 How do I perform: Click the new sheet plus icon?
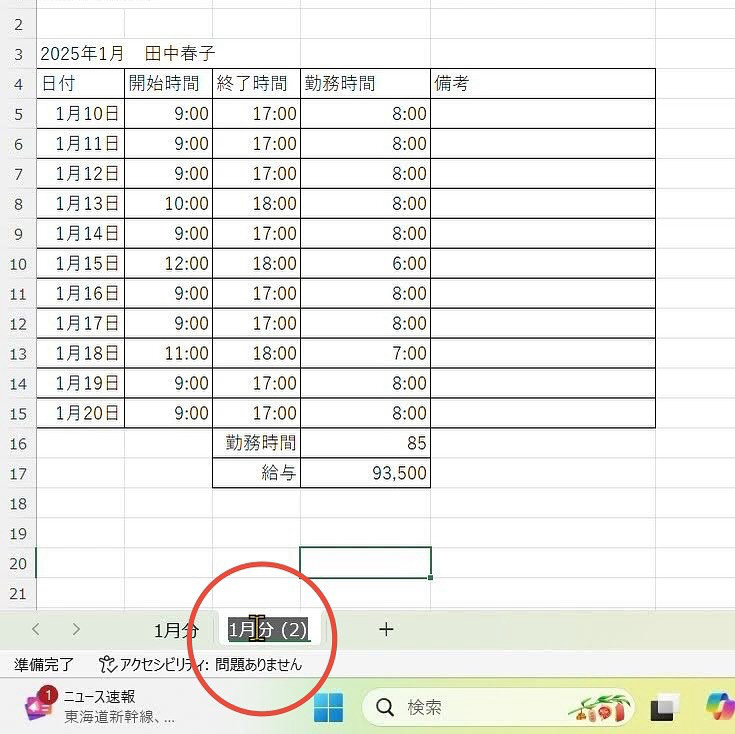pos(386,629)
